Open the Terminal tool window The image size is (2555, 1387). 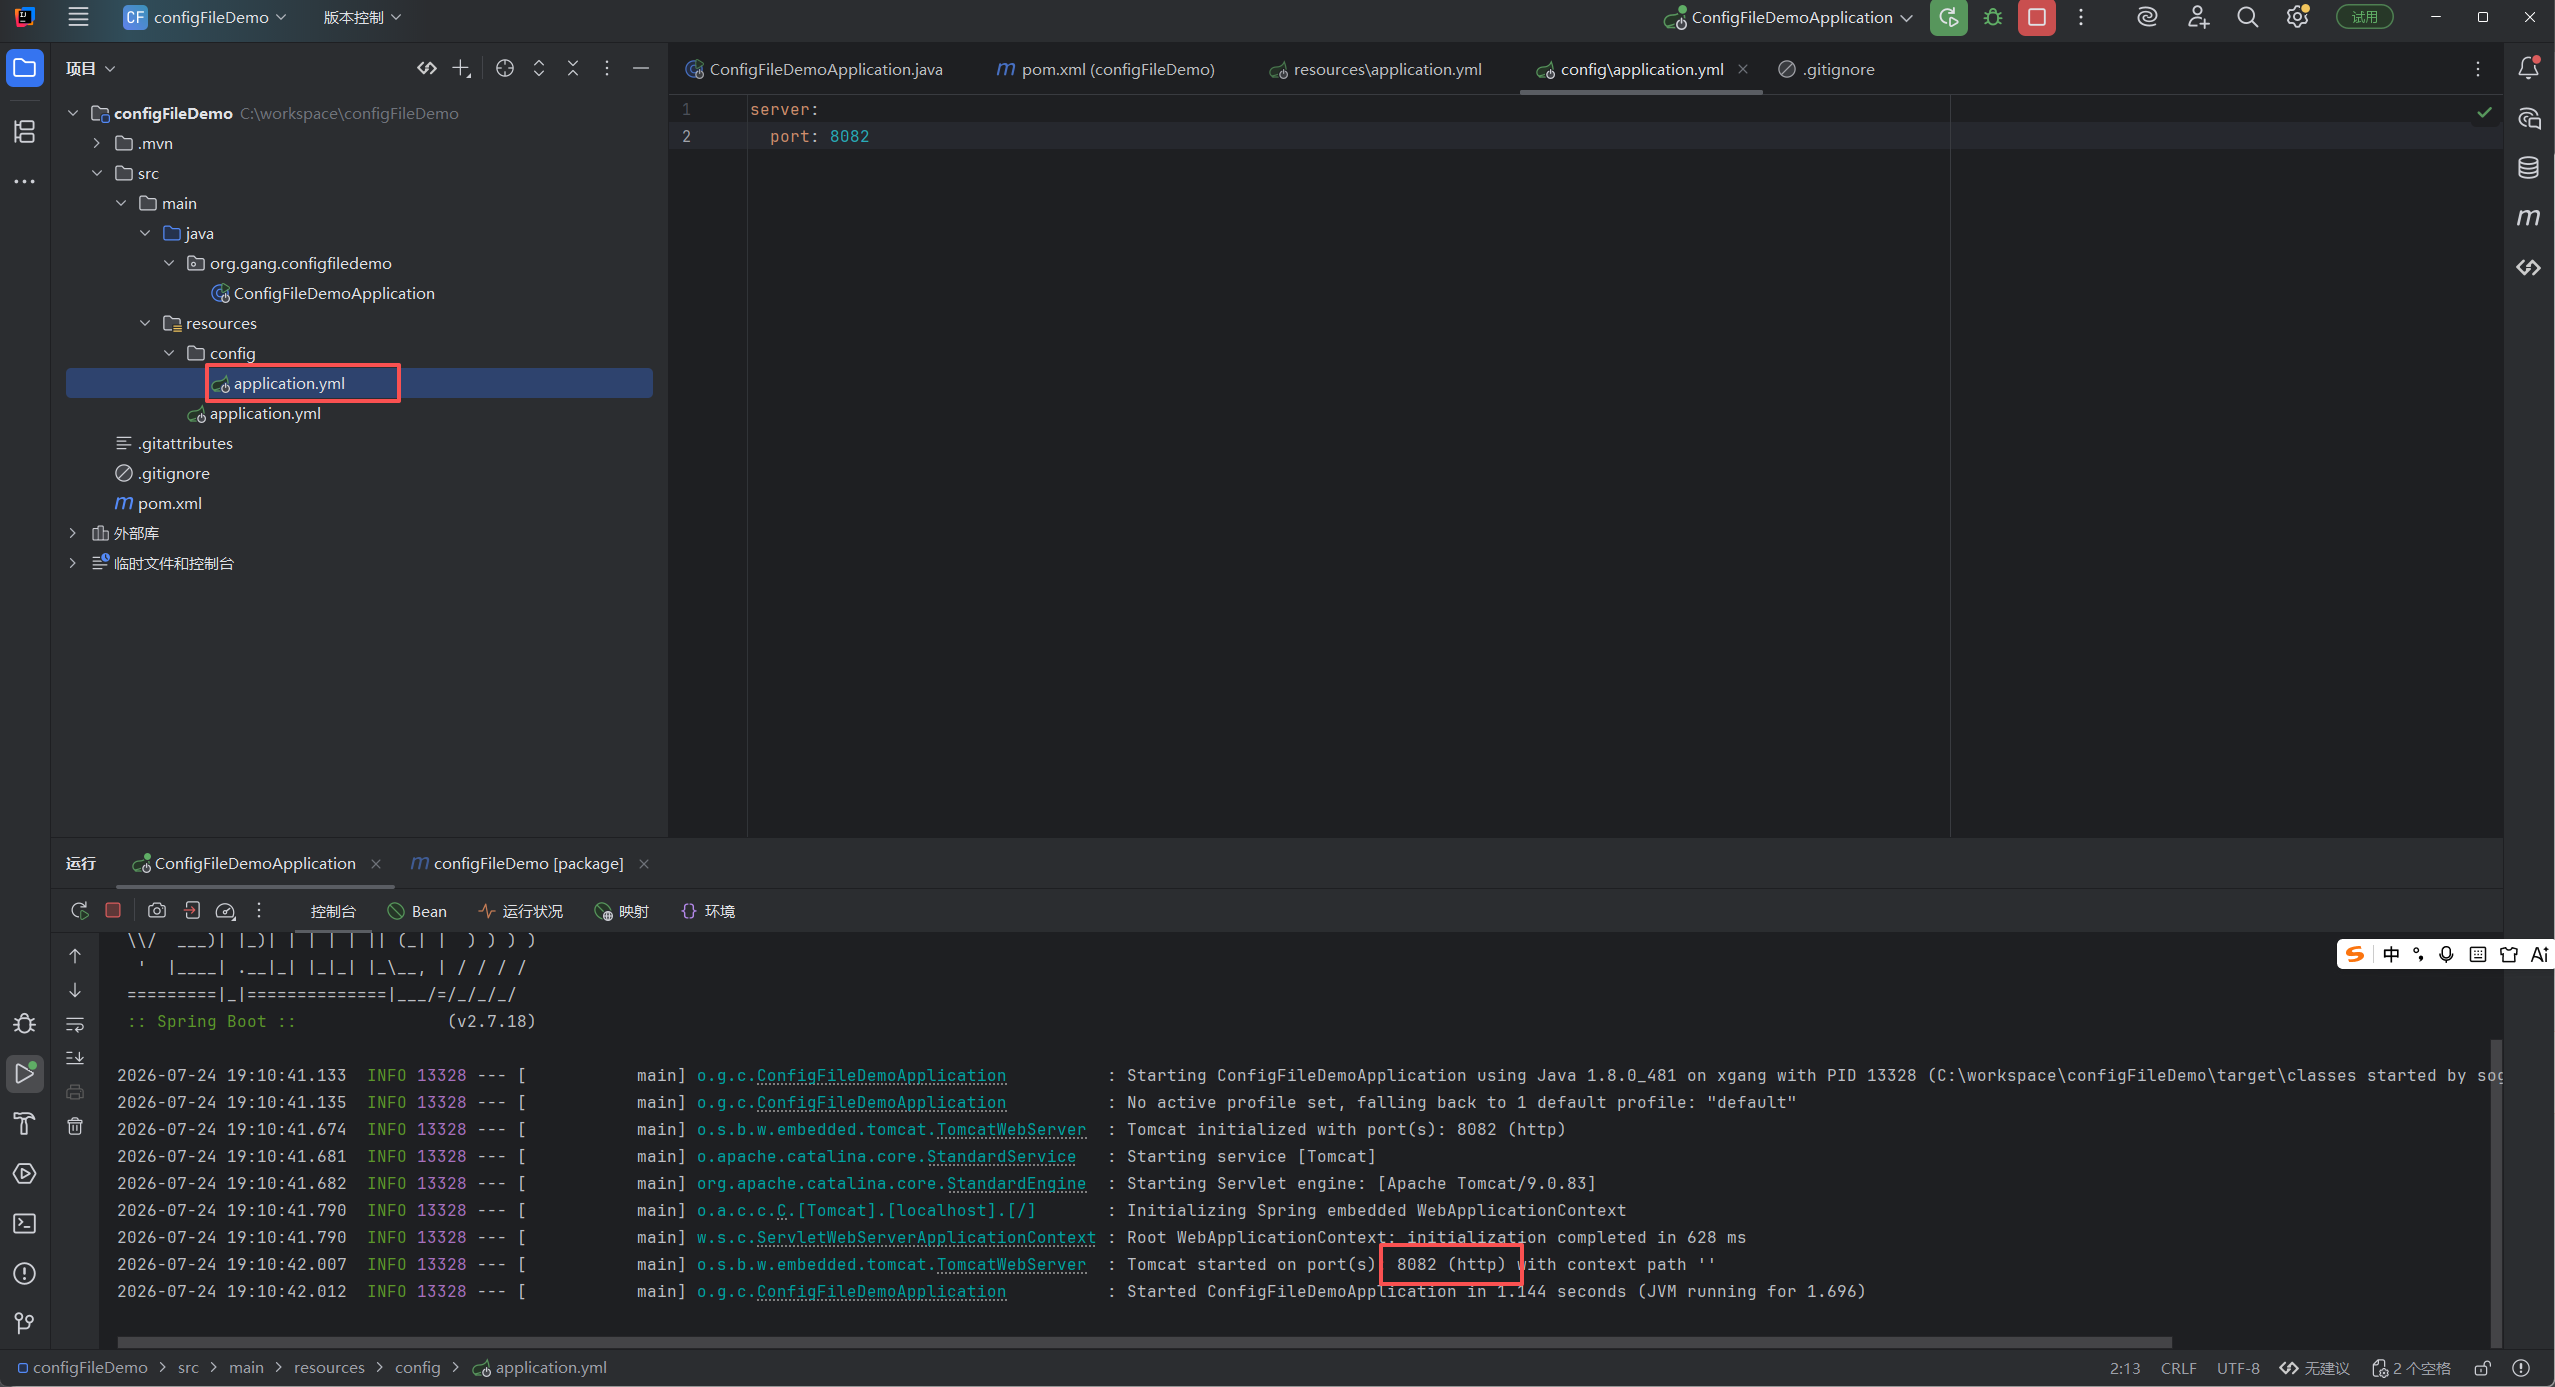pyautogui.click(x=25, y=1223)
